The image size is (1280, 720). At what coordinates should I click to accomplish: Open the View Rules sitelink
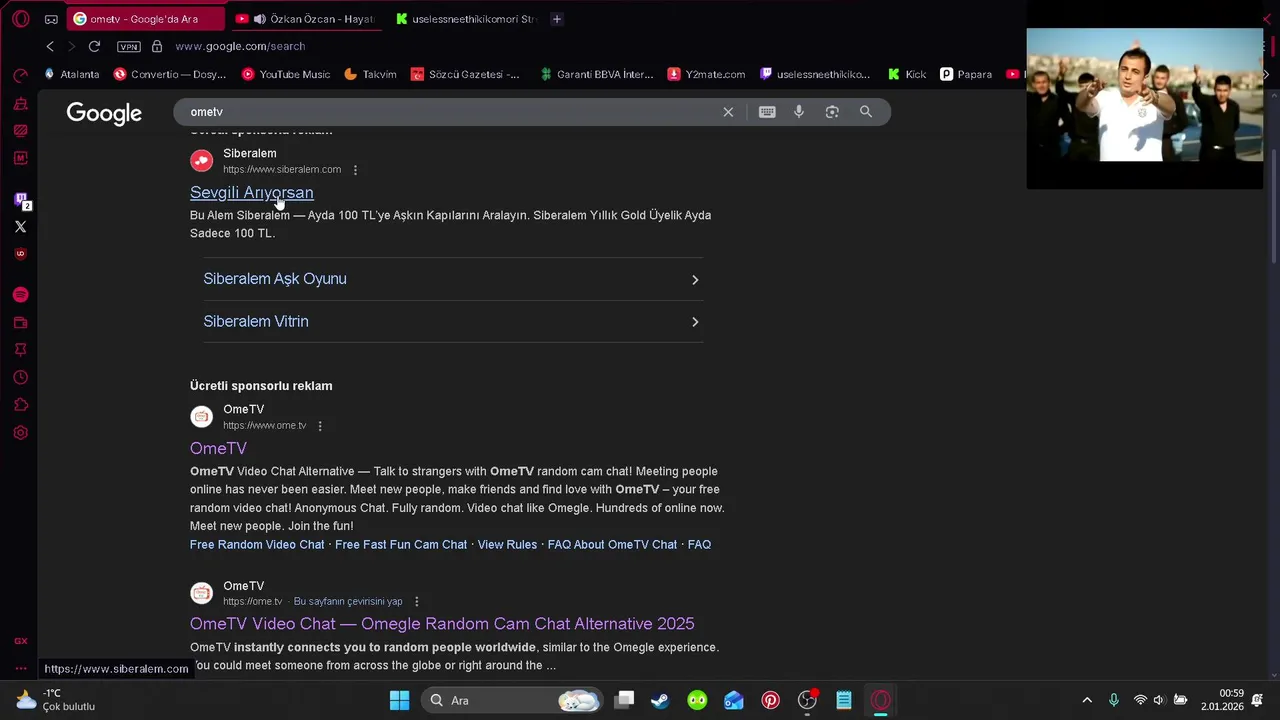507,545
